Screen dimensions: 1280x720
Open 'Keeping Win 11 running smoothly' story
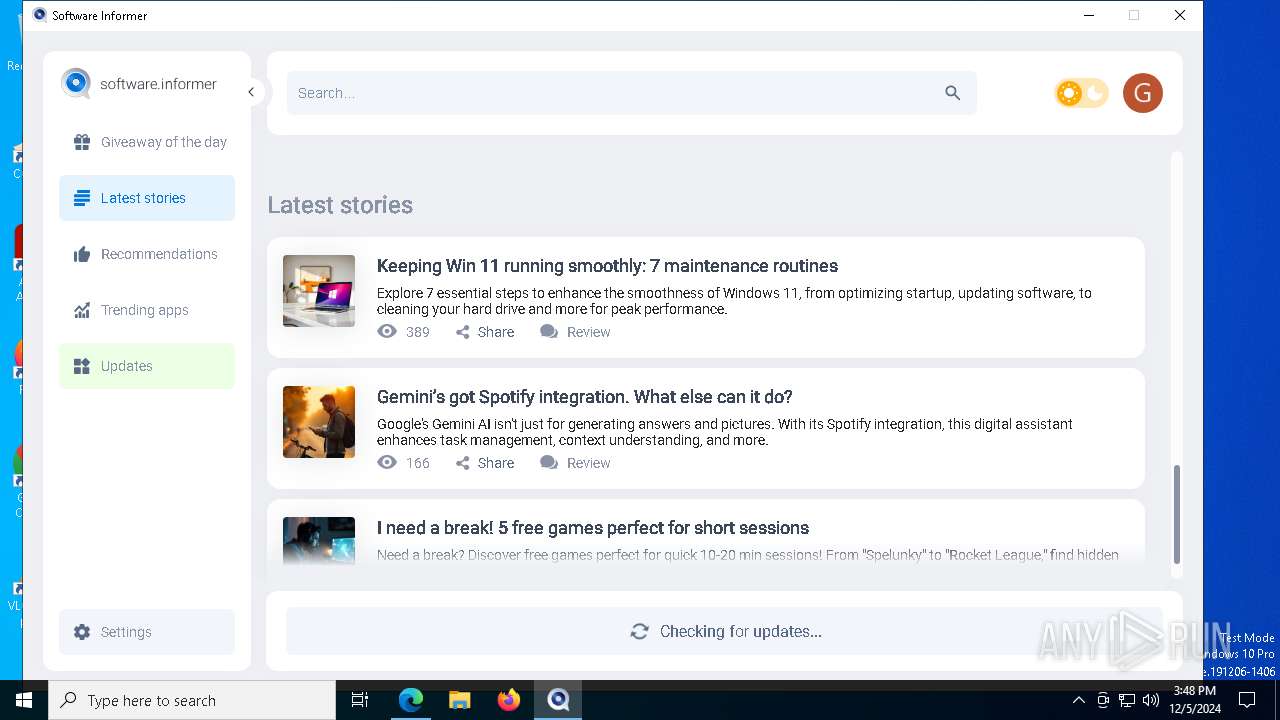[x=607, y=266]
